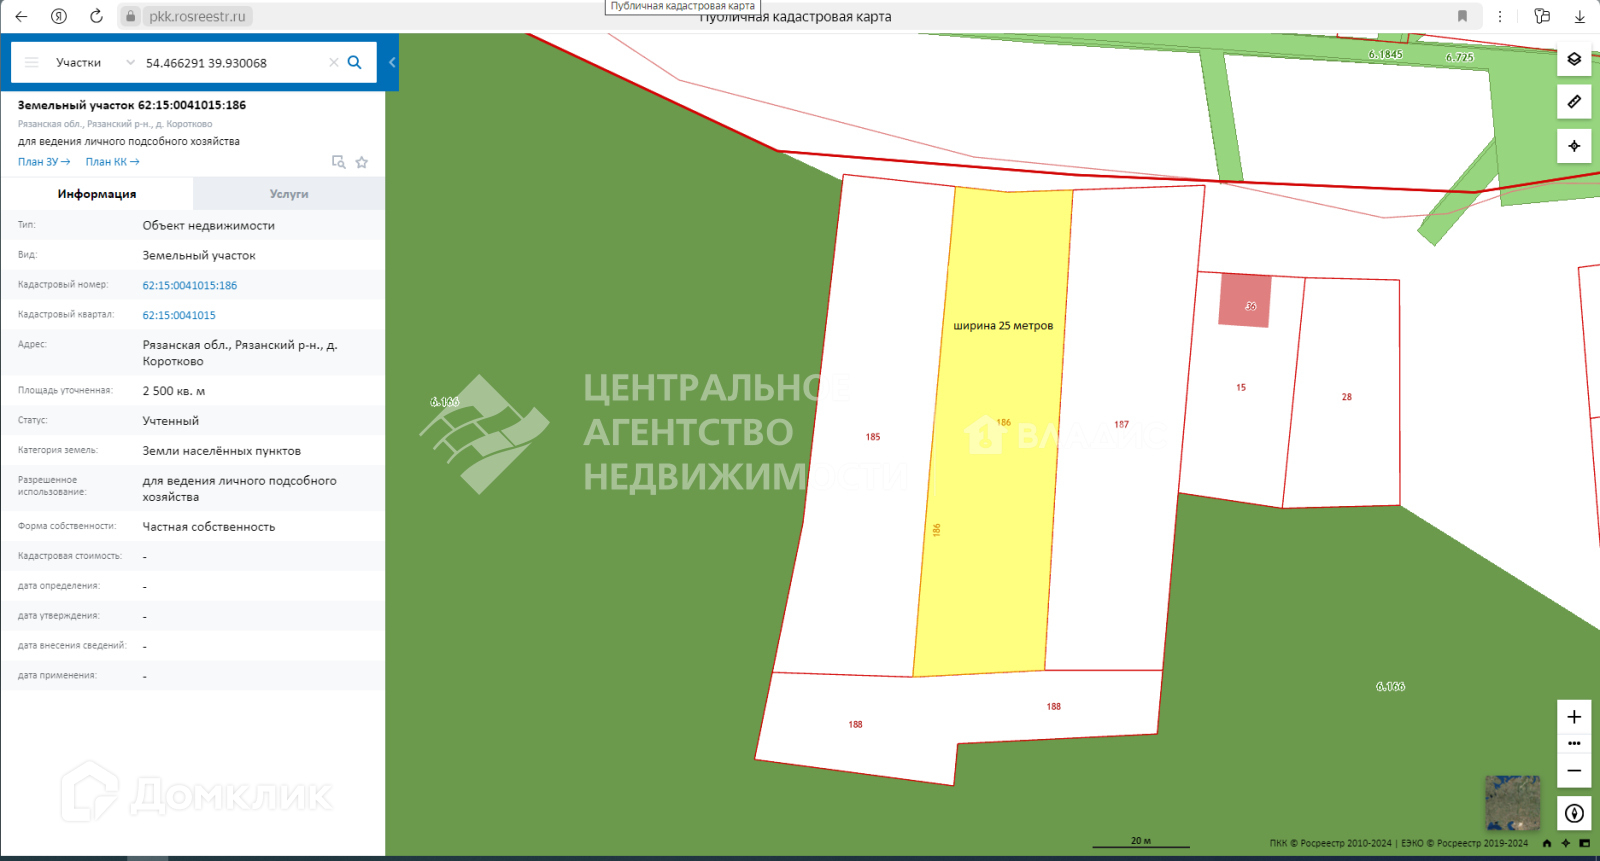This screenshot has height=861, width=1600.
Task: Click the parcel title heading 62:15:0041015:186
Action: click(x=132, y=105)
